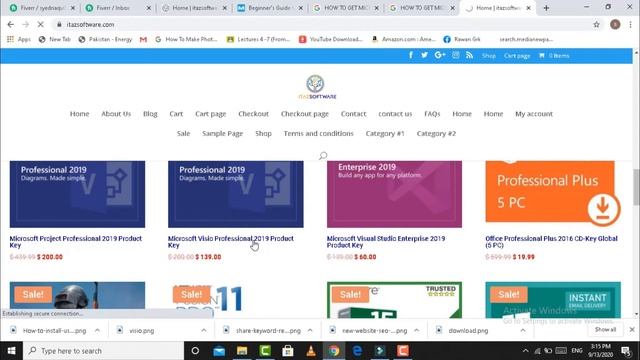640x360 pixels.
Task: Open the Gmail bookmark icon
Action: (143, 39)
